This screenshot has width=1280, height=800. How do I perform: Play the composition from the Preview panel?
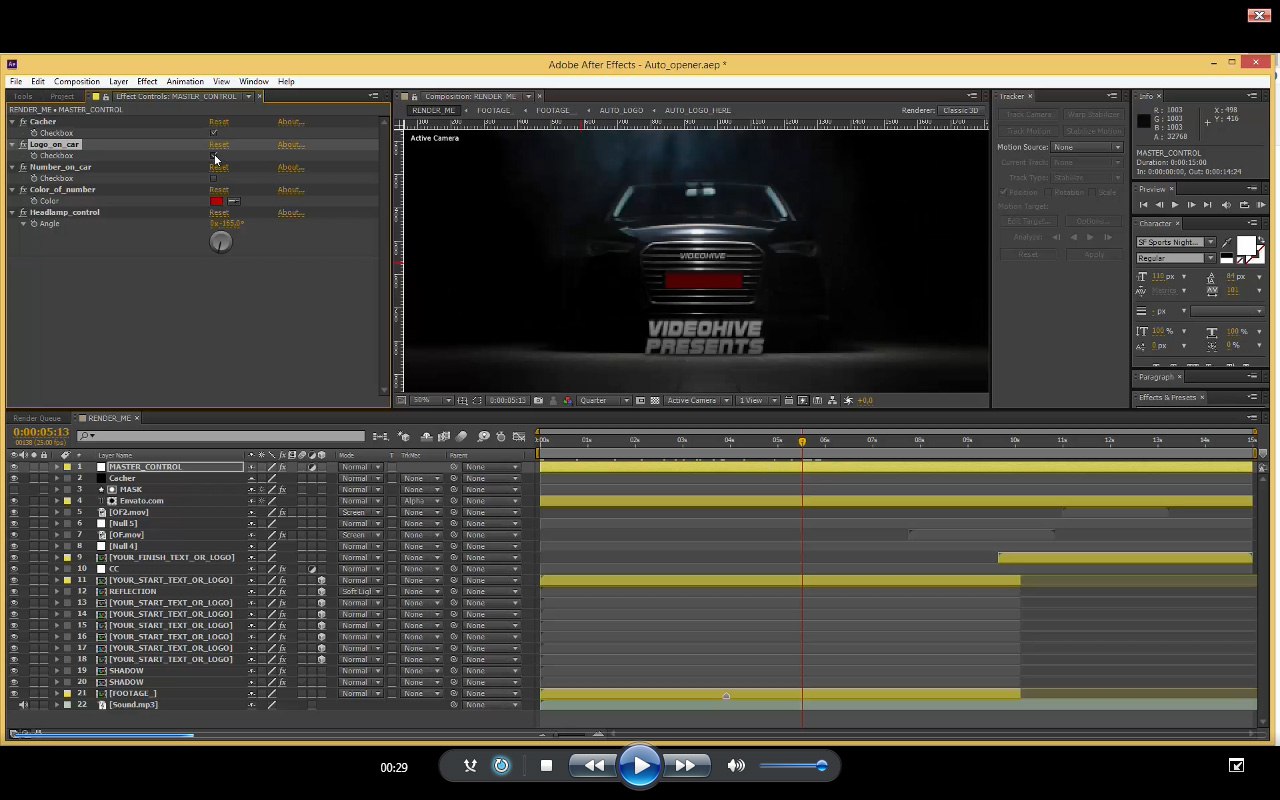coord(1175,205)
